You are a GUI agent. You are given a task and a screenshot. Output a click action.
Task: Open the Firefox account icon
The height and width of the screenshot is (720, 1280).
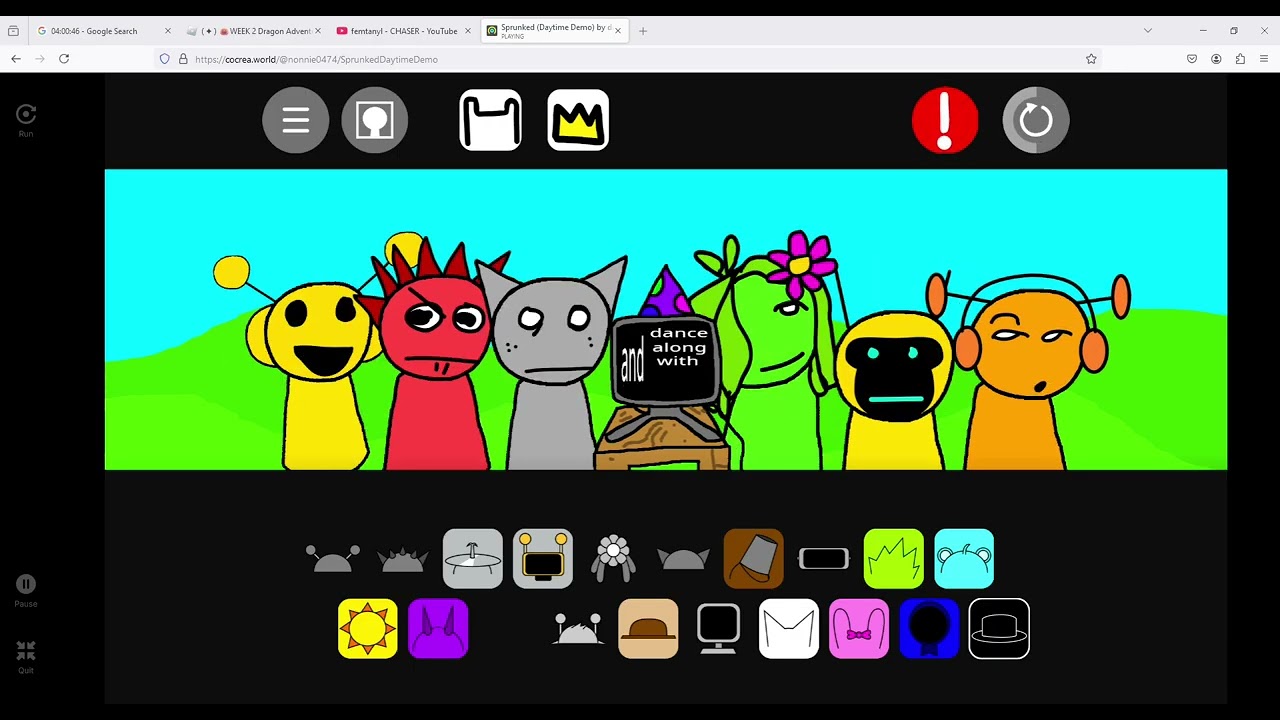[1216, 59]
